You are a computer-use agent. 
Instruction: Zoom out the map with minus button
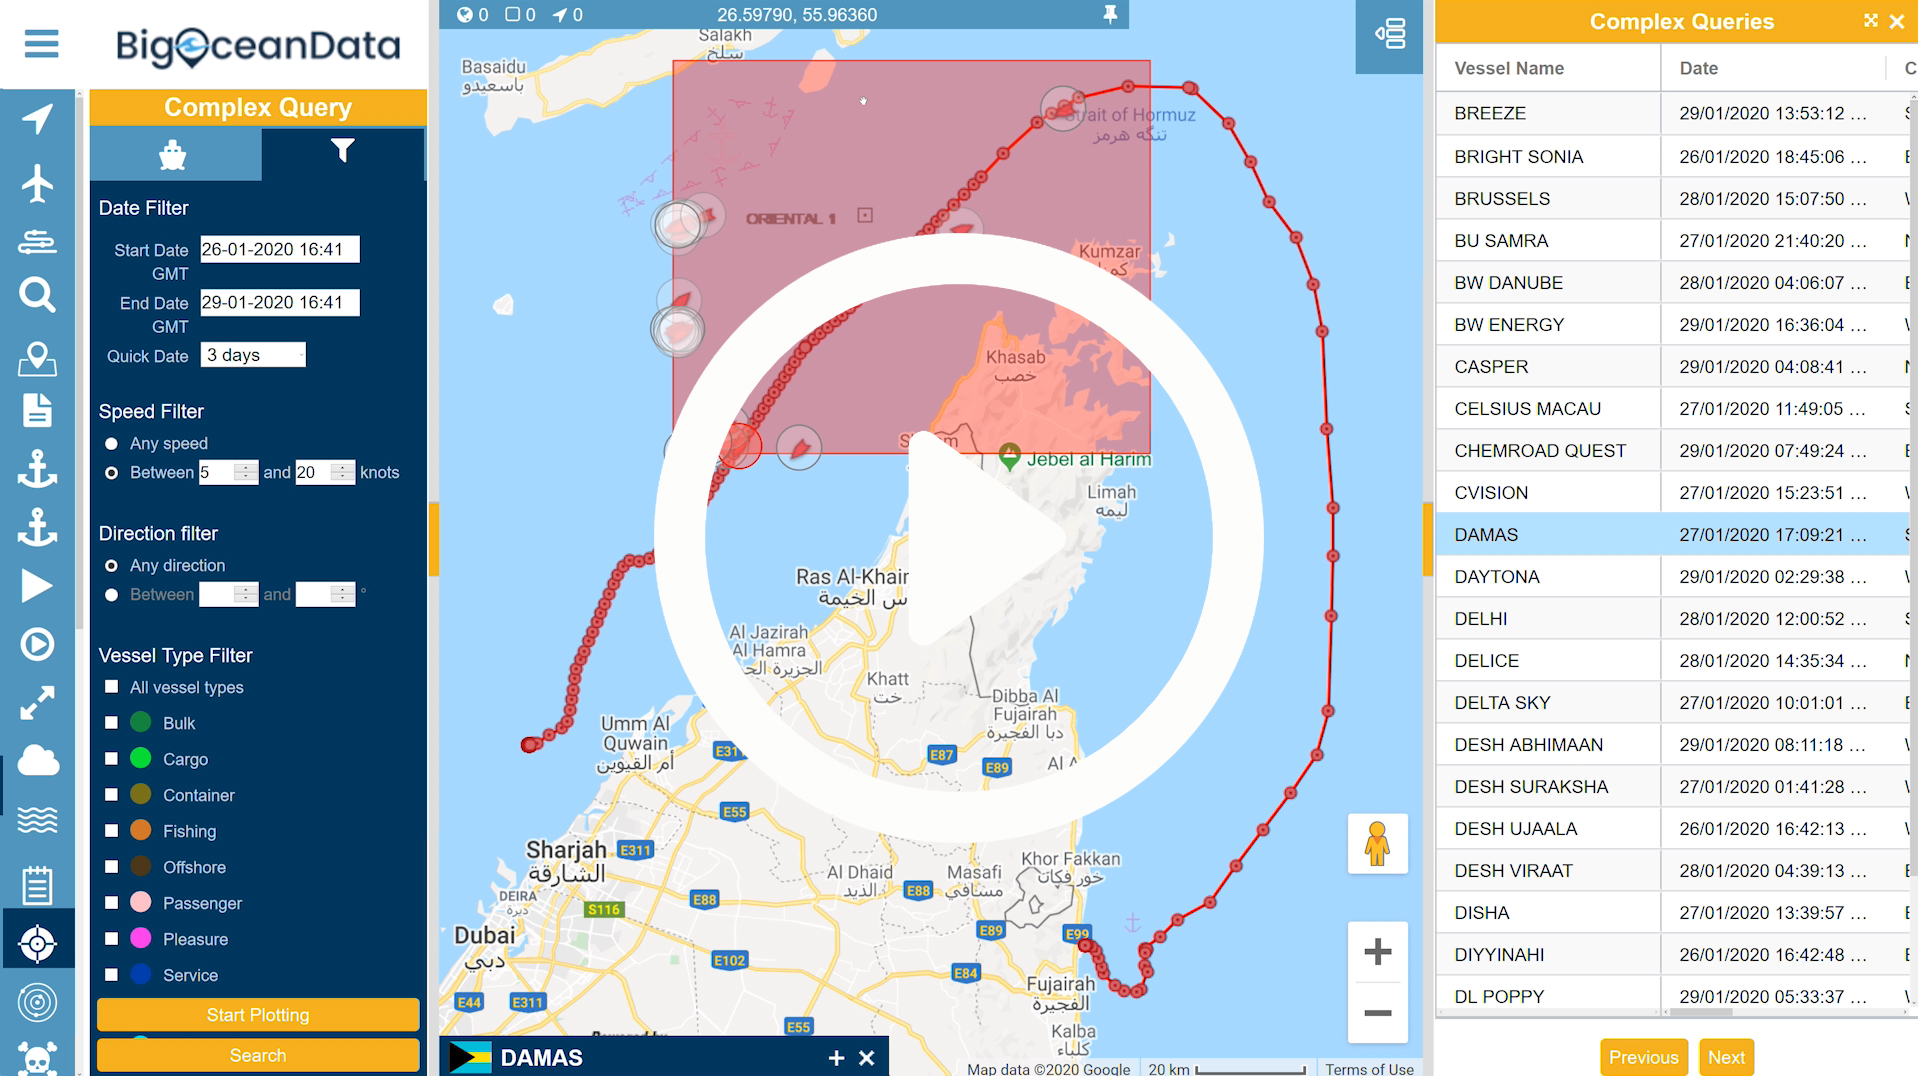point(1377,1013)
